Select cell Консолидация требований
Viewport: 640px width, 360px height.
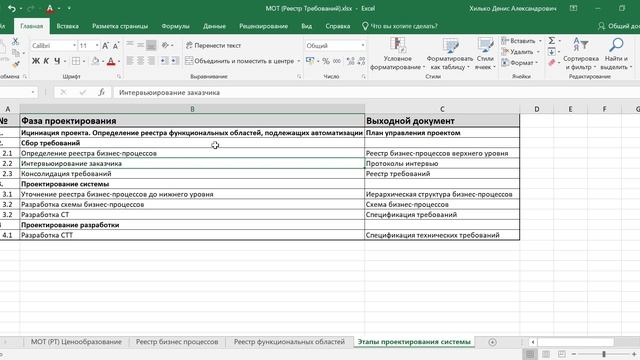tap(192, 174)
